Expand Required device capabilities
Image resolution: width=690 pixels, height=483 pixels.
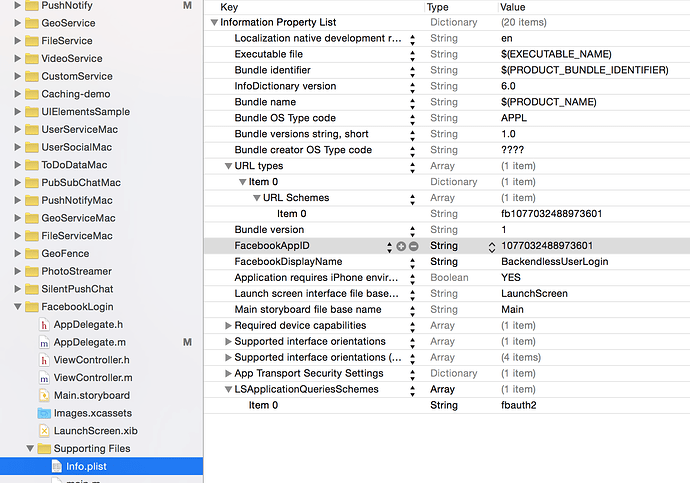point(228,326)
